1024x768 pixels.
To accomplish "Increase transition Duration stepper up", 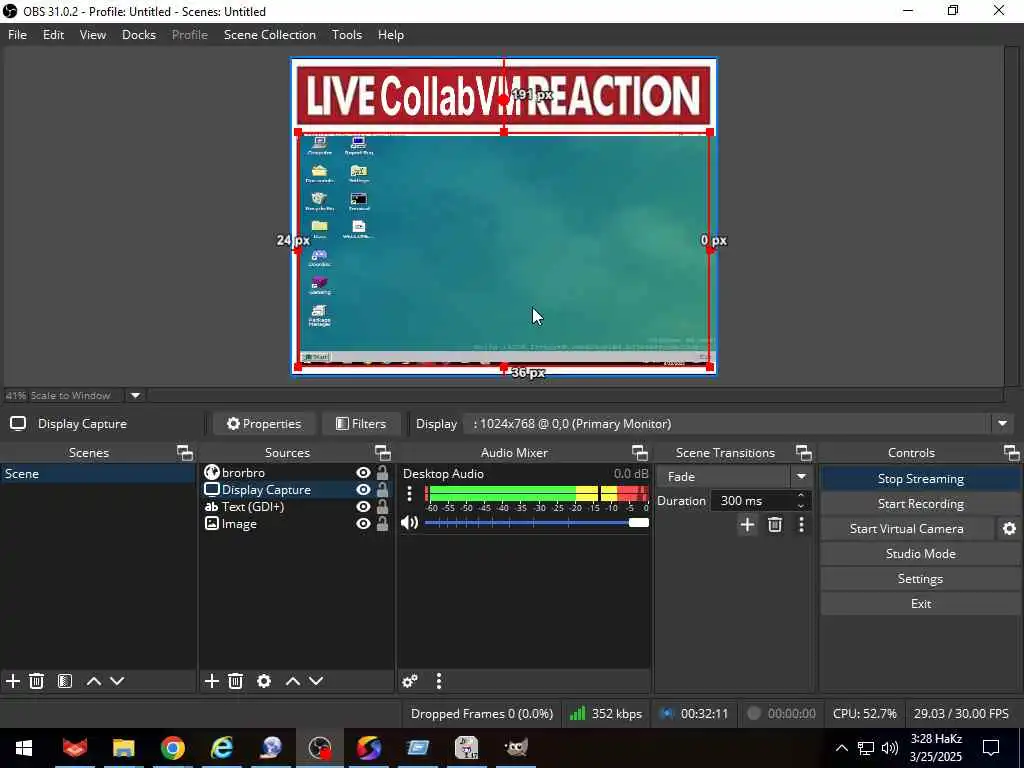I will [x=801, y=496].
